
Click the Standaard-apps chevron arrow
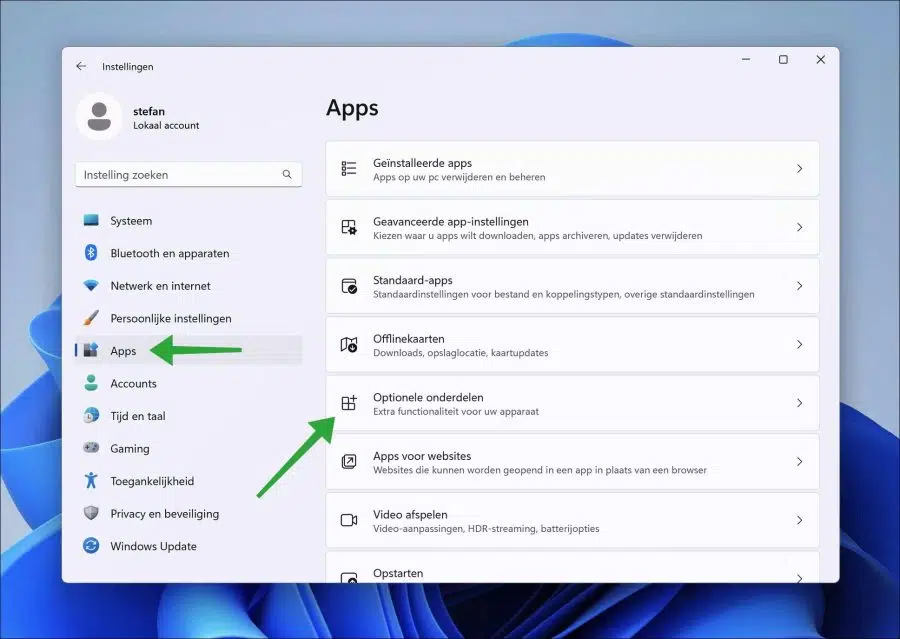pyautogui.click(x=800, y=286)
